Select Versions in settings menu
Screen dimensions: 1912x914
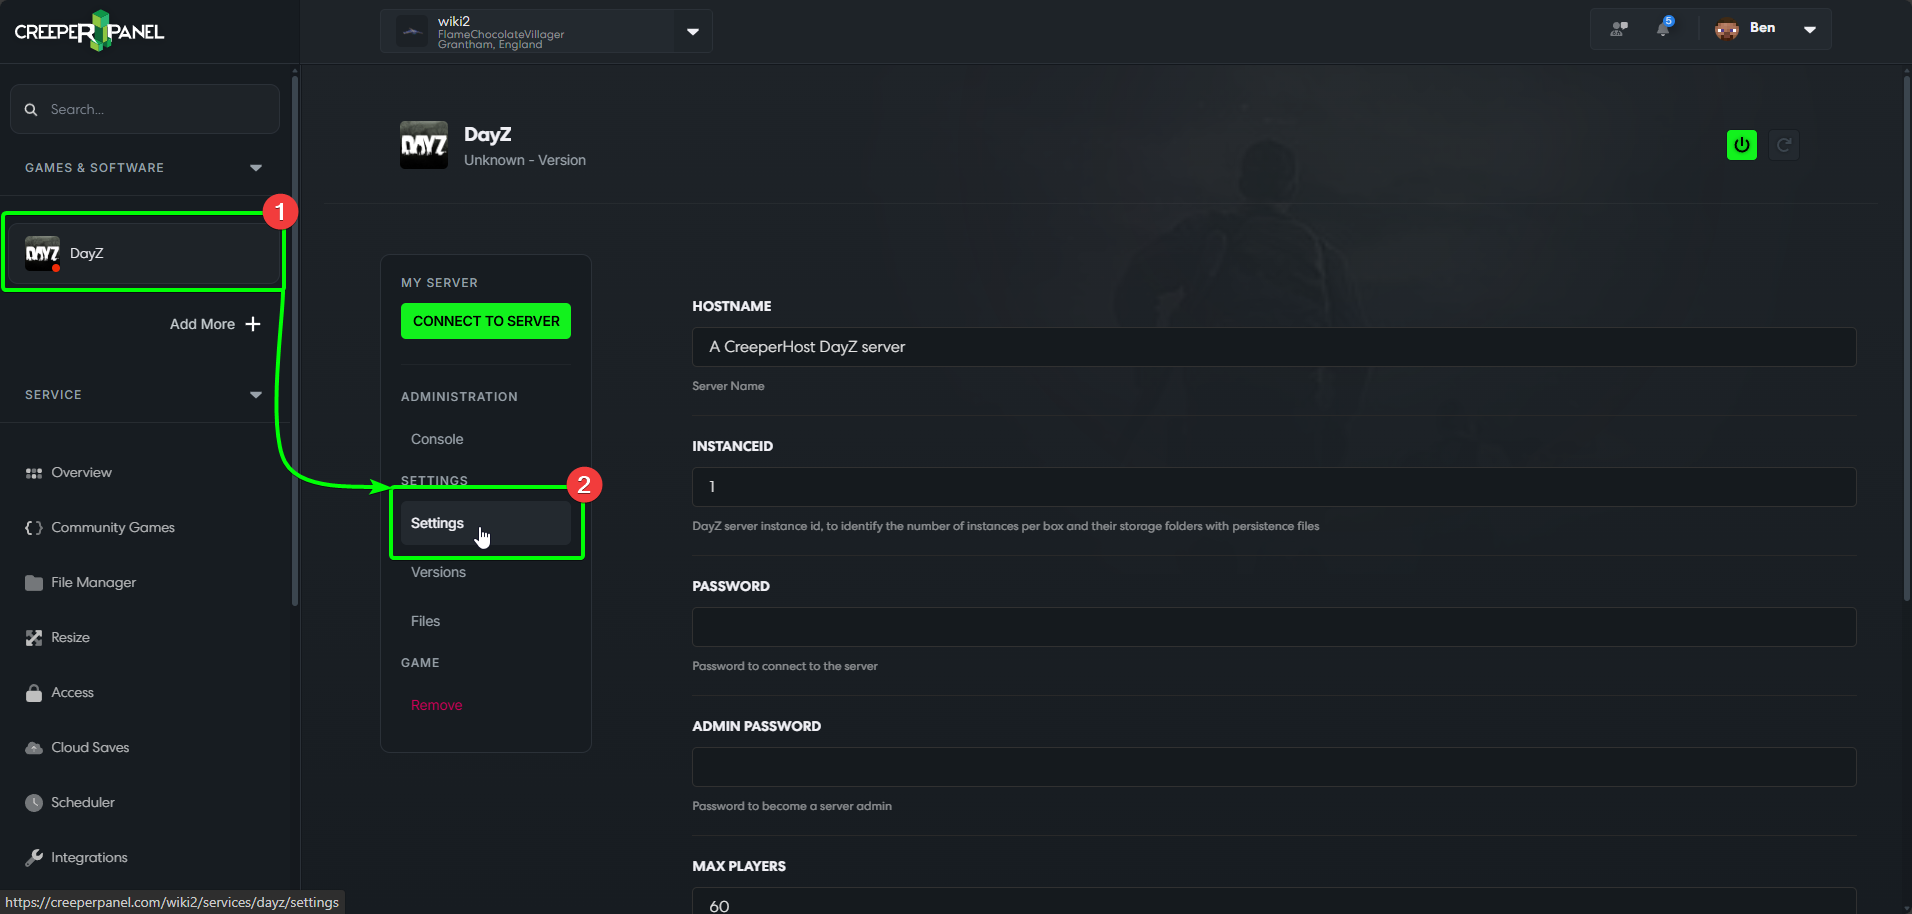[x=438, y=573]
